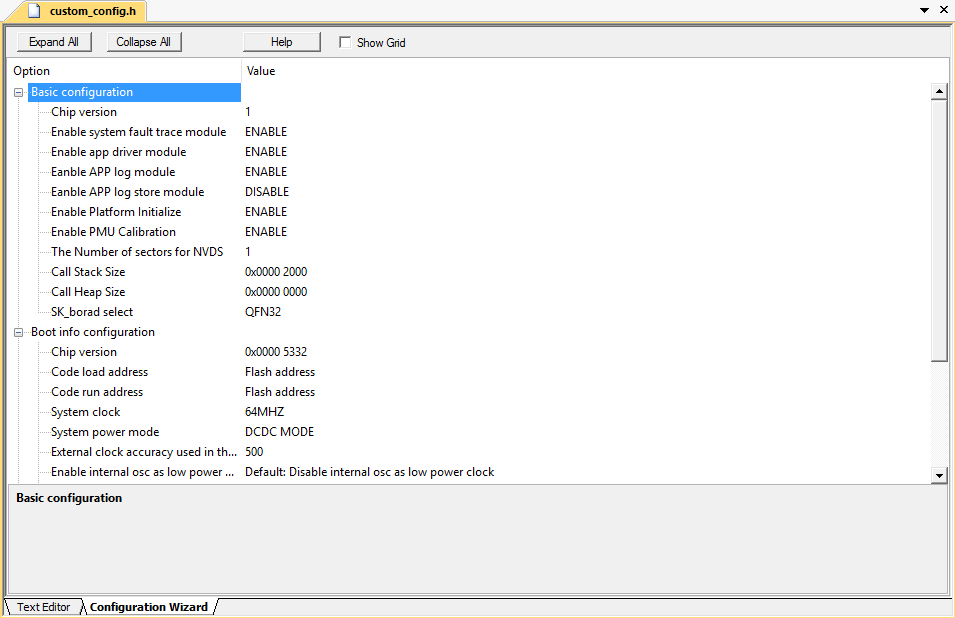955x618 pixels.
Task: Click the SK_borad select QFN32 value
Action: point(263,312)
